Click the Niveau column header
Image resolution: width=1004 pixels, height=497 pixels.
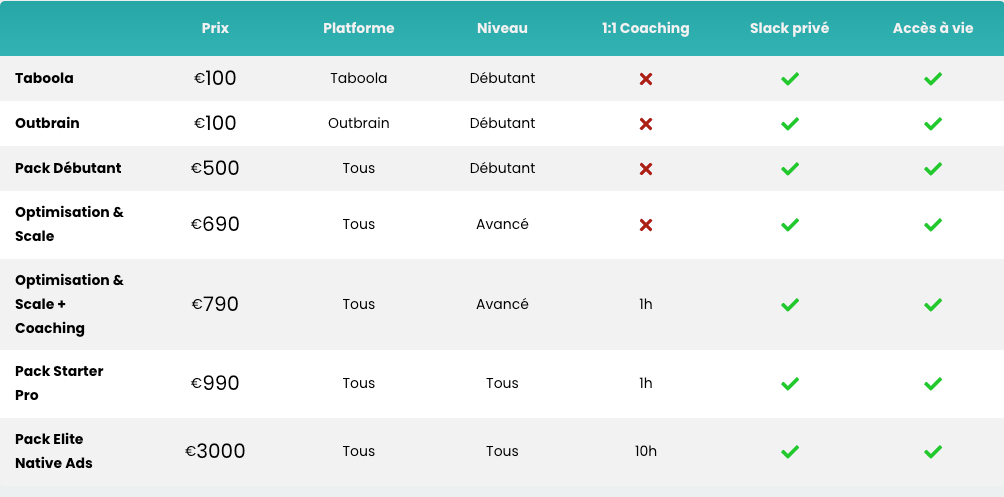pos(502,28)
